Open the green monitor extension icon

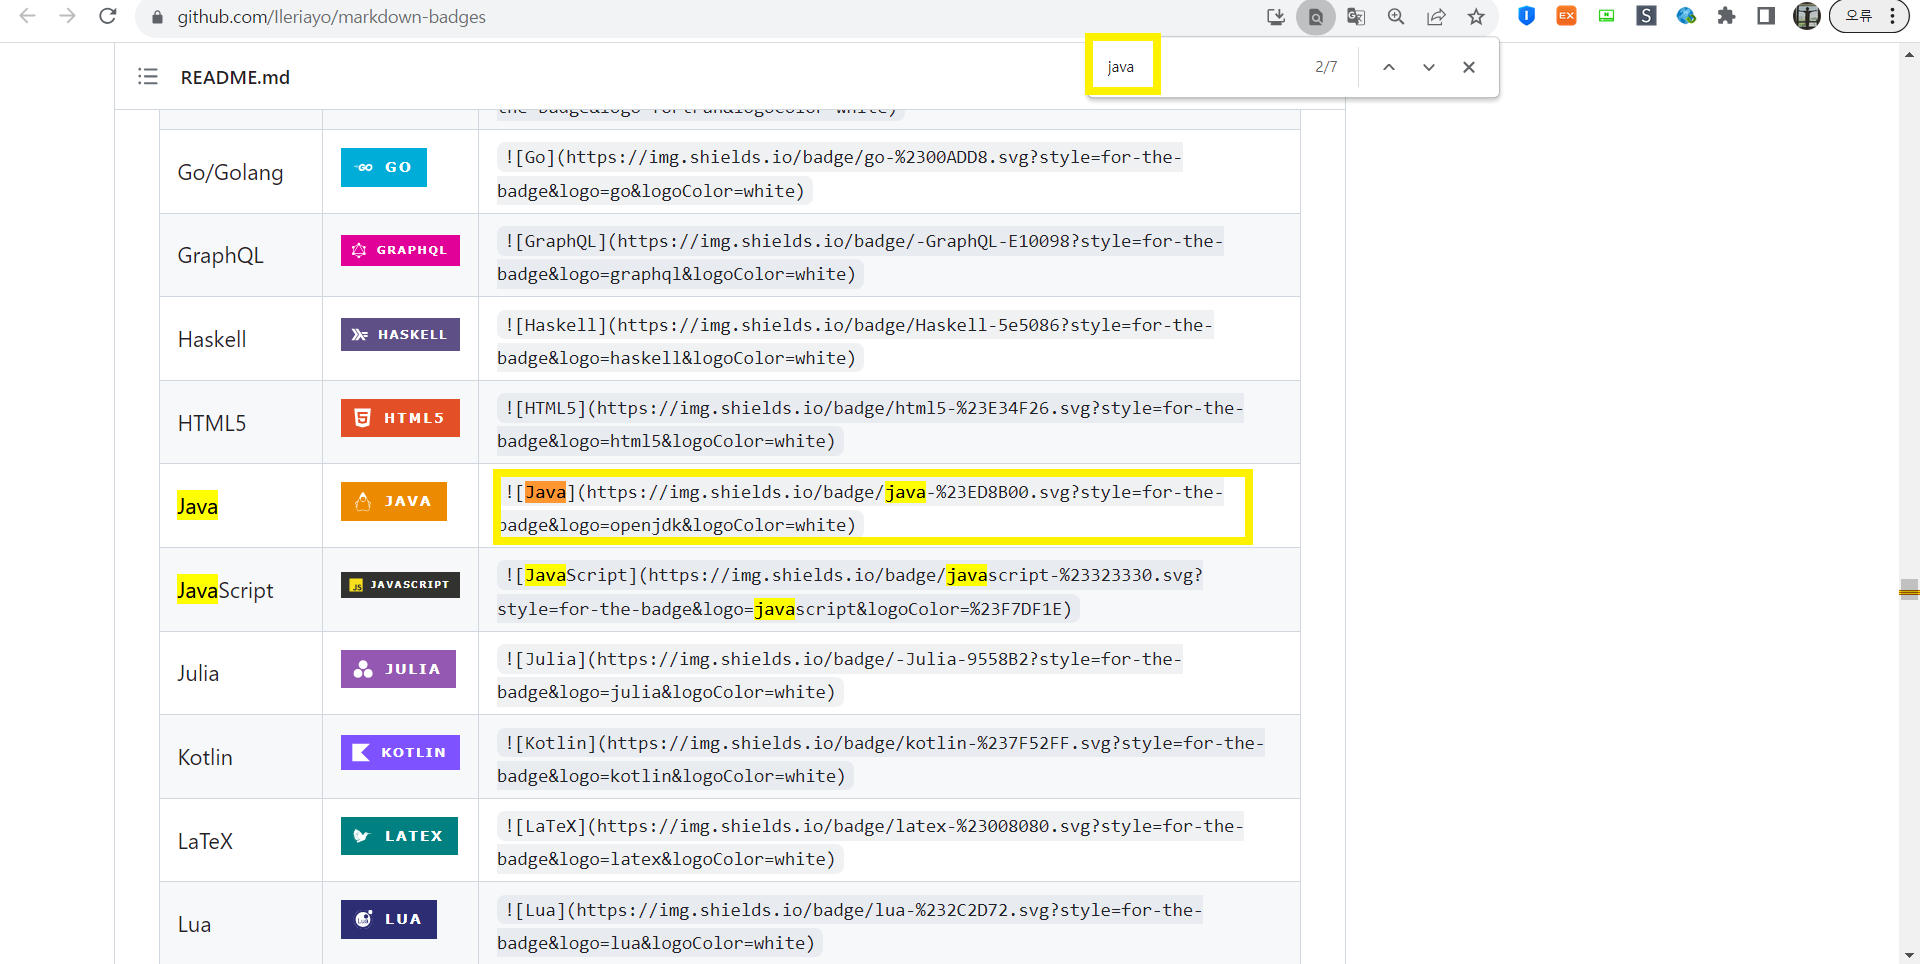point(1606,16)
